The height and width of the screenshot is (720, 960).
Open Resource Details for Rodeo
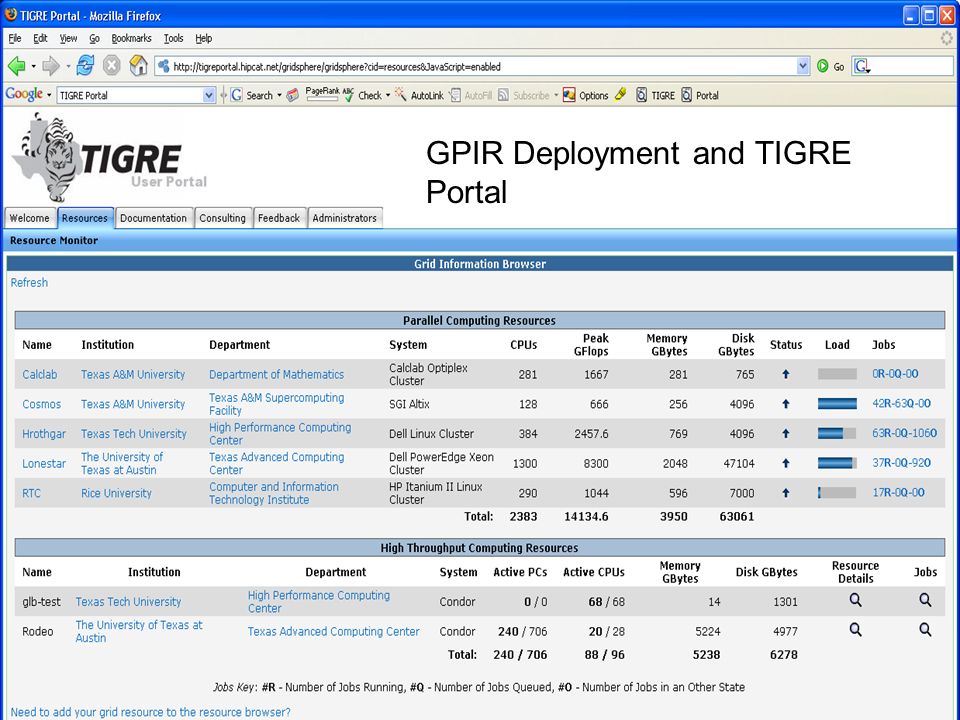tap(855, 630)
